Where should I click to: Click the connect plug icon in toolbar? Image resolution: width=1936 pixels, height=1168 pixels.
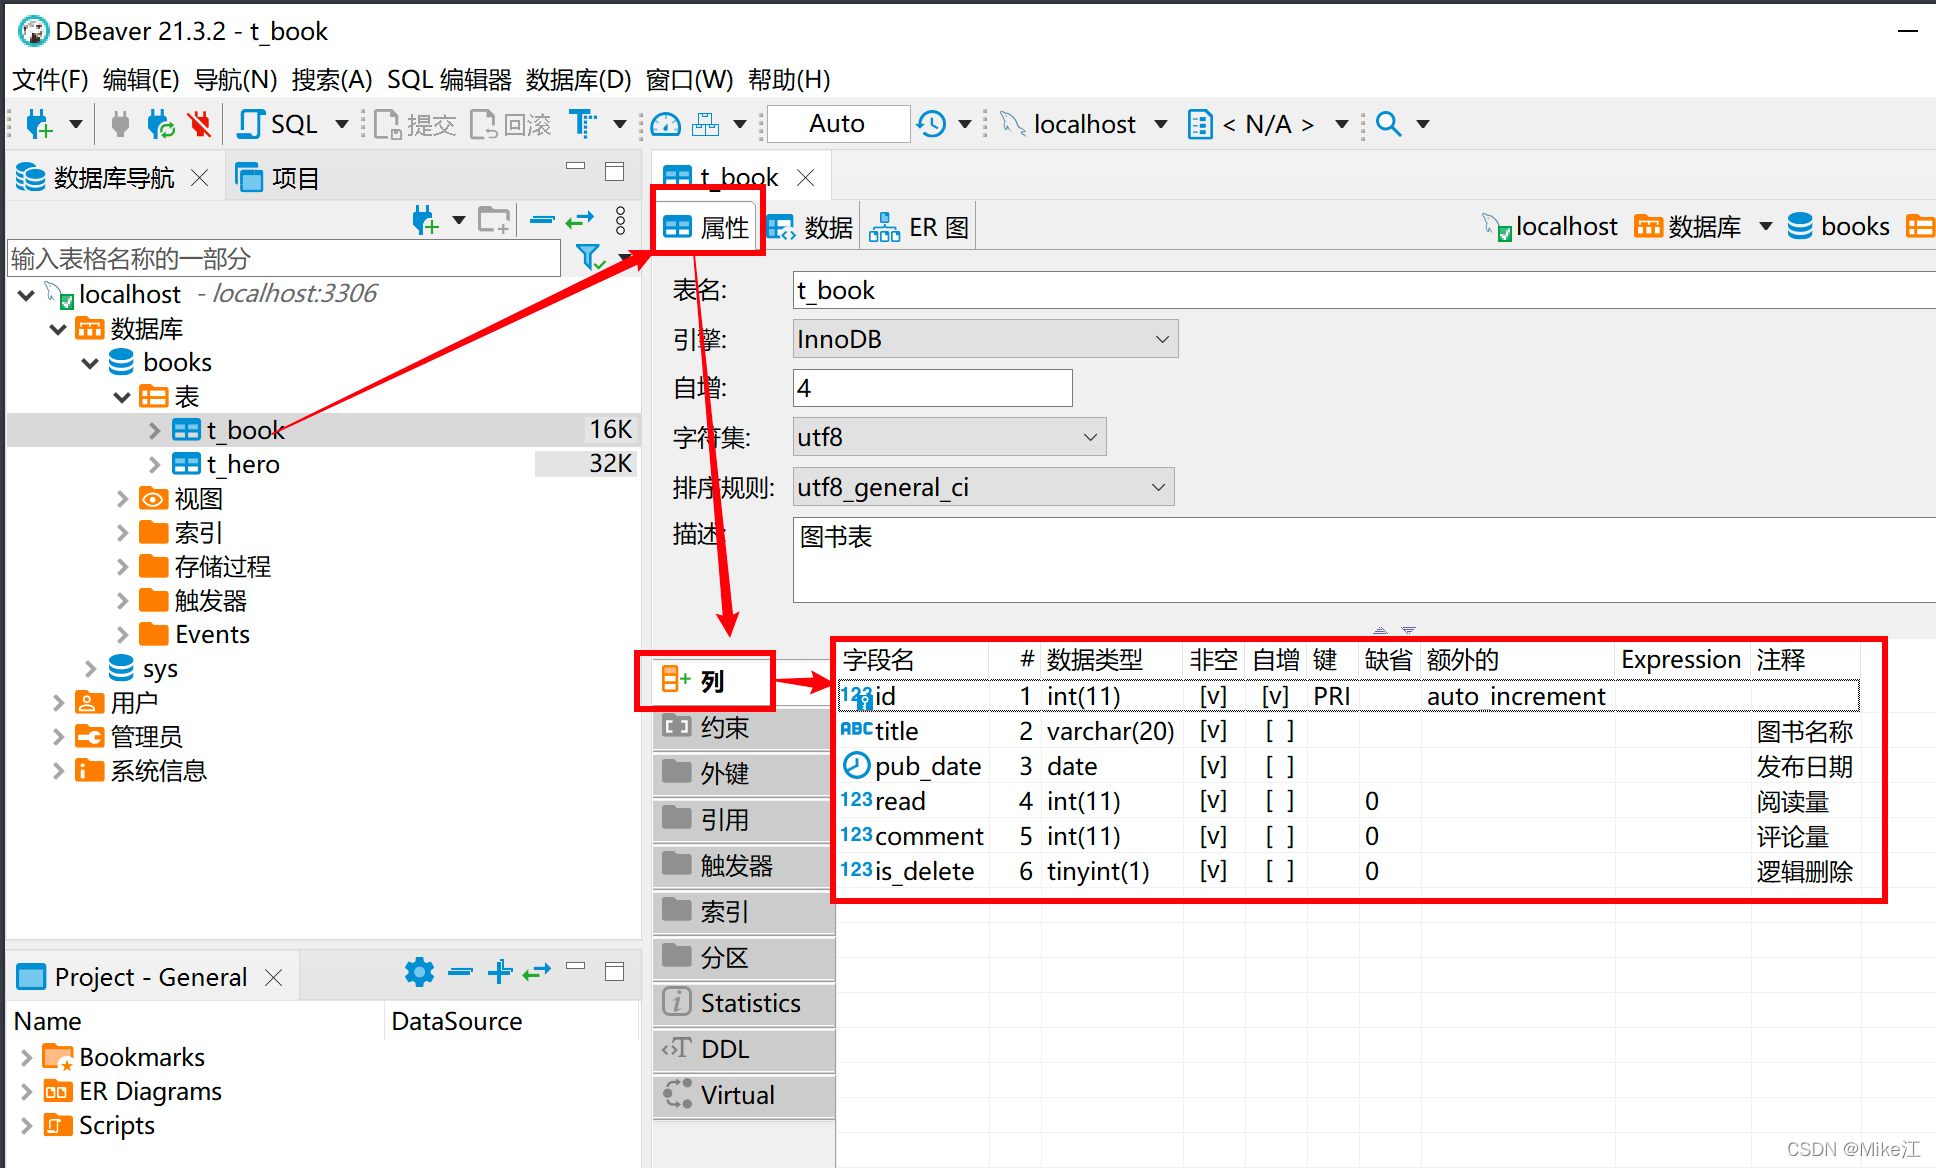tap(120, 124)
